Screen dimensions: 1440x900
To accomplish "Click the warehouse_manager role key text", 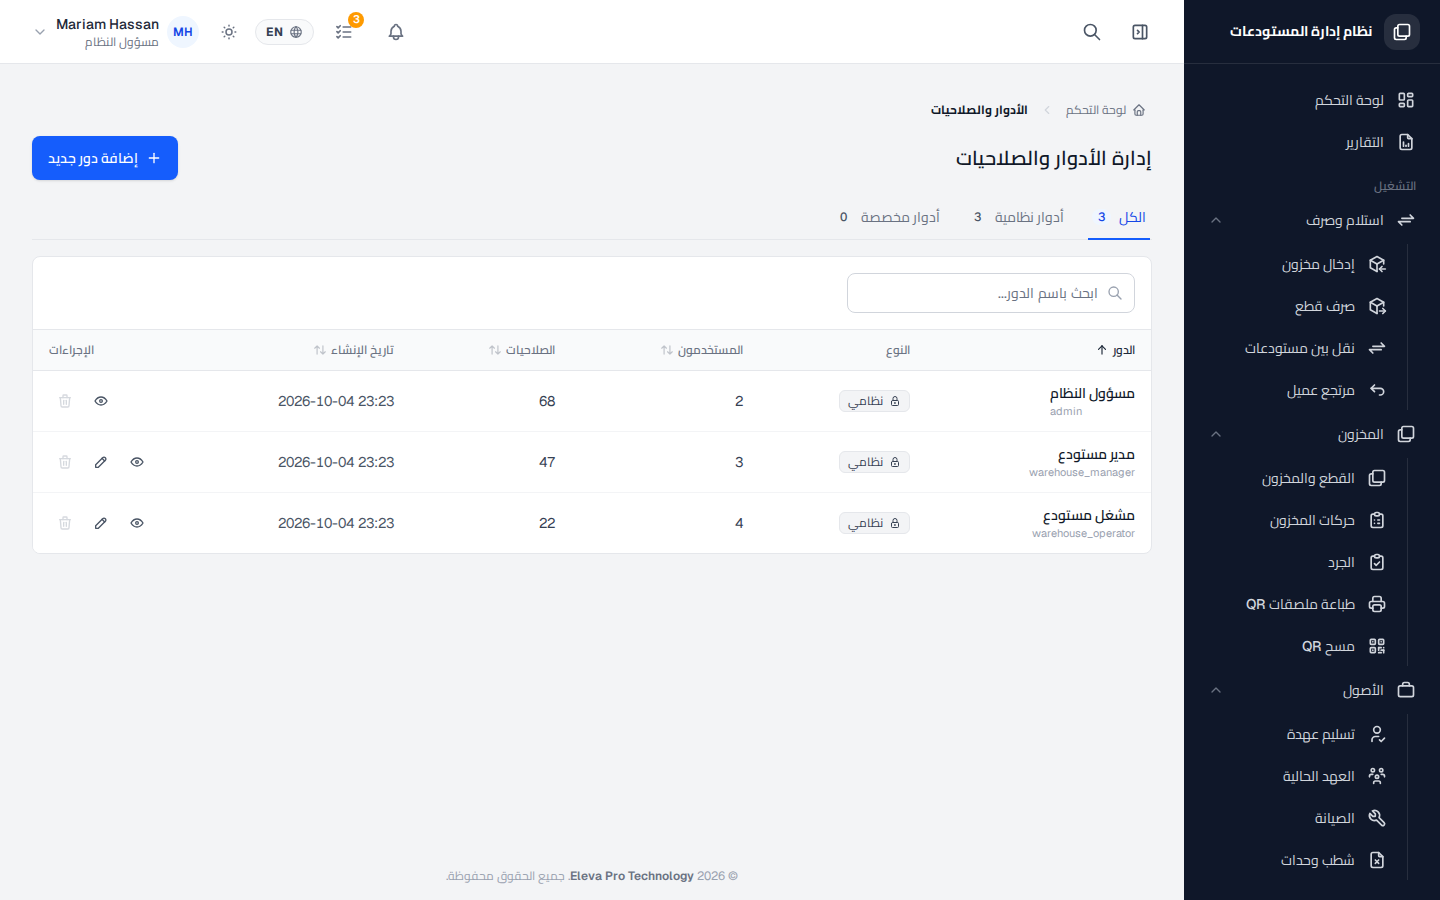I will (x=1082, y=473).
